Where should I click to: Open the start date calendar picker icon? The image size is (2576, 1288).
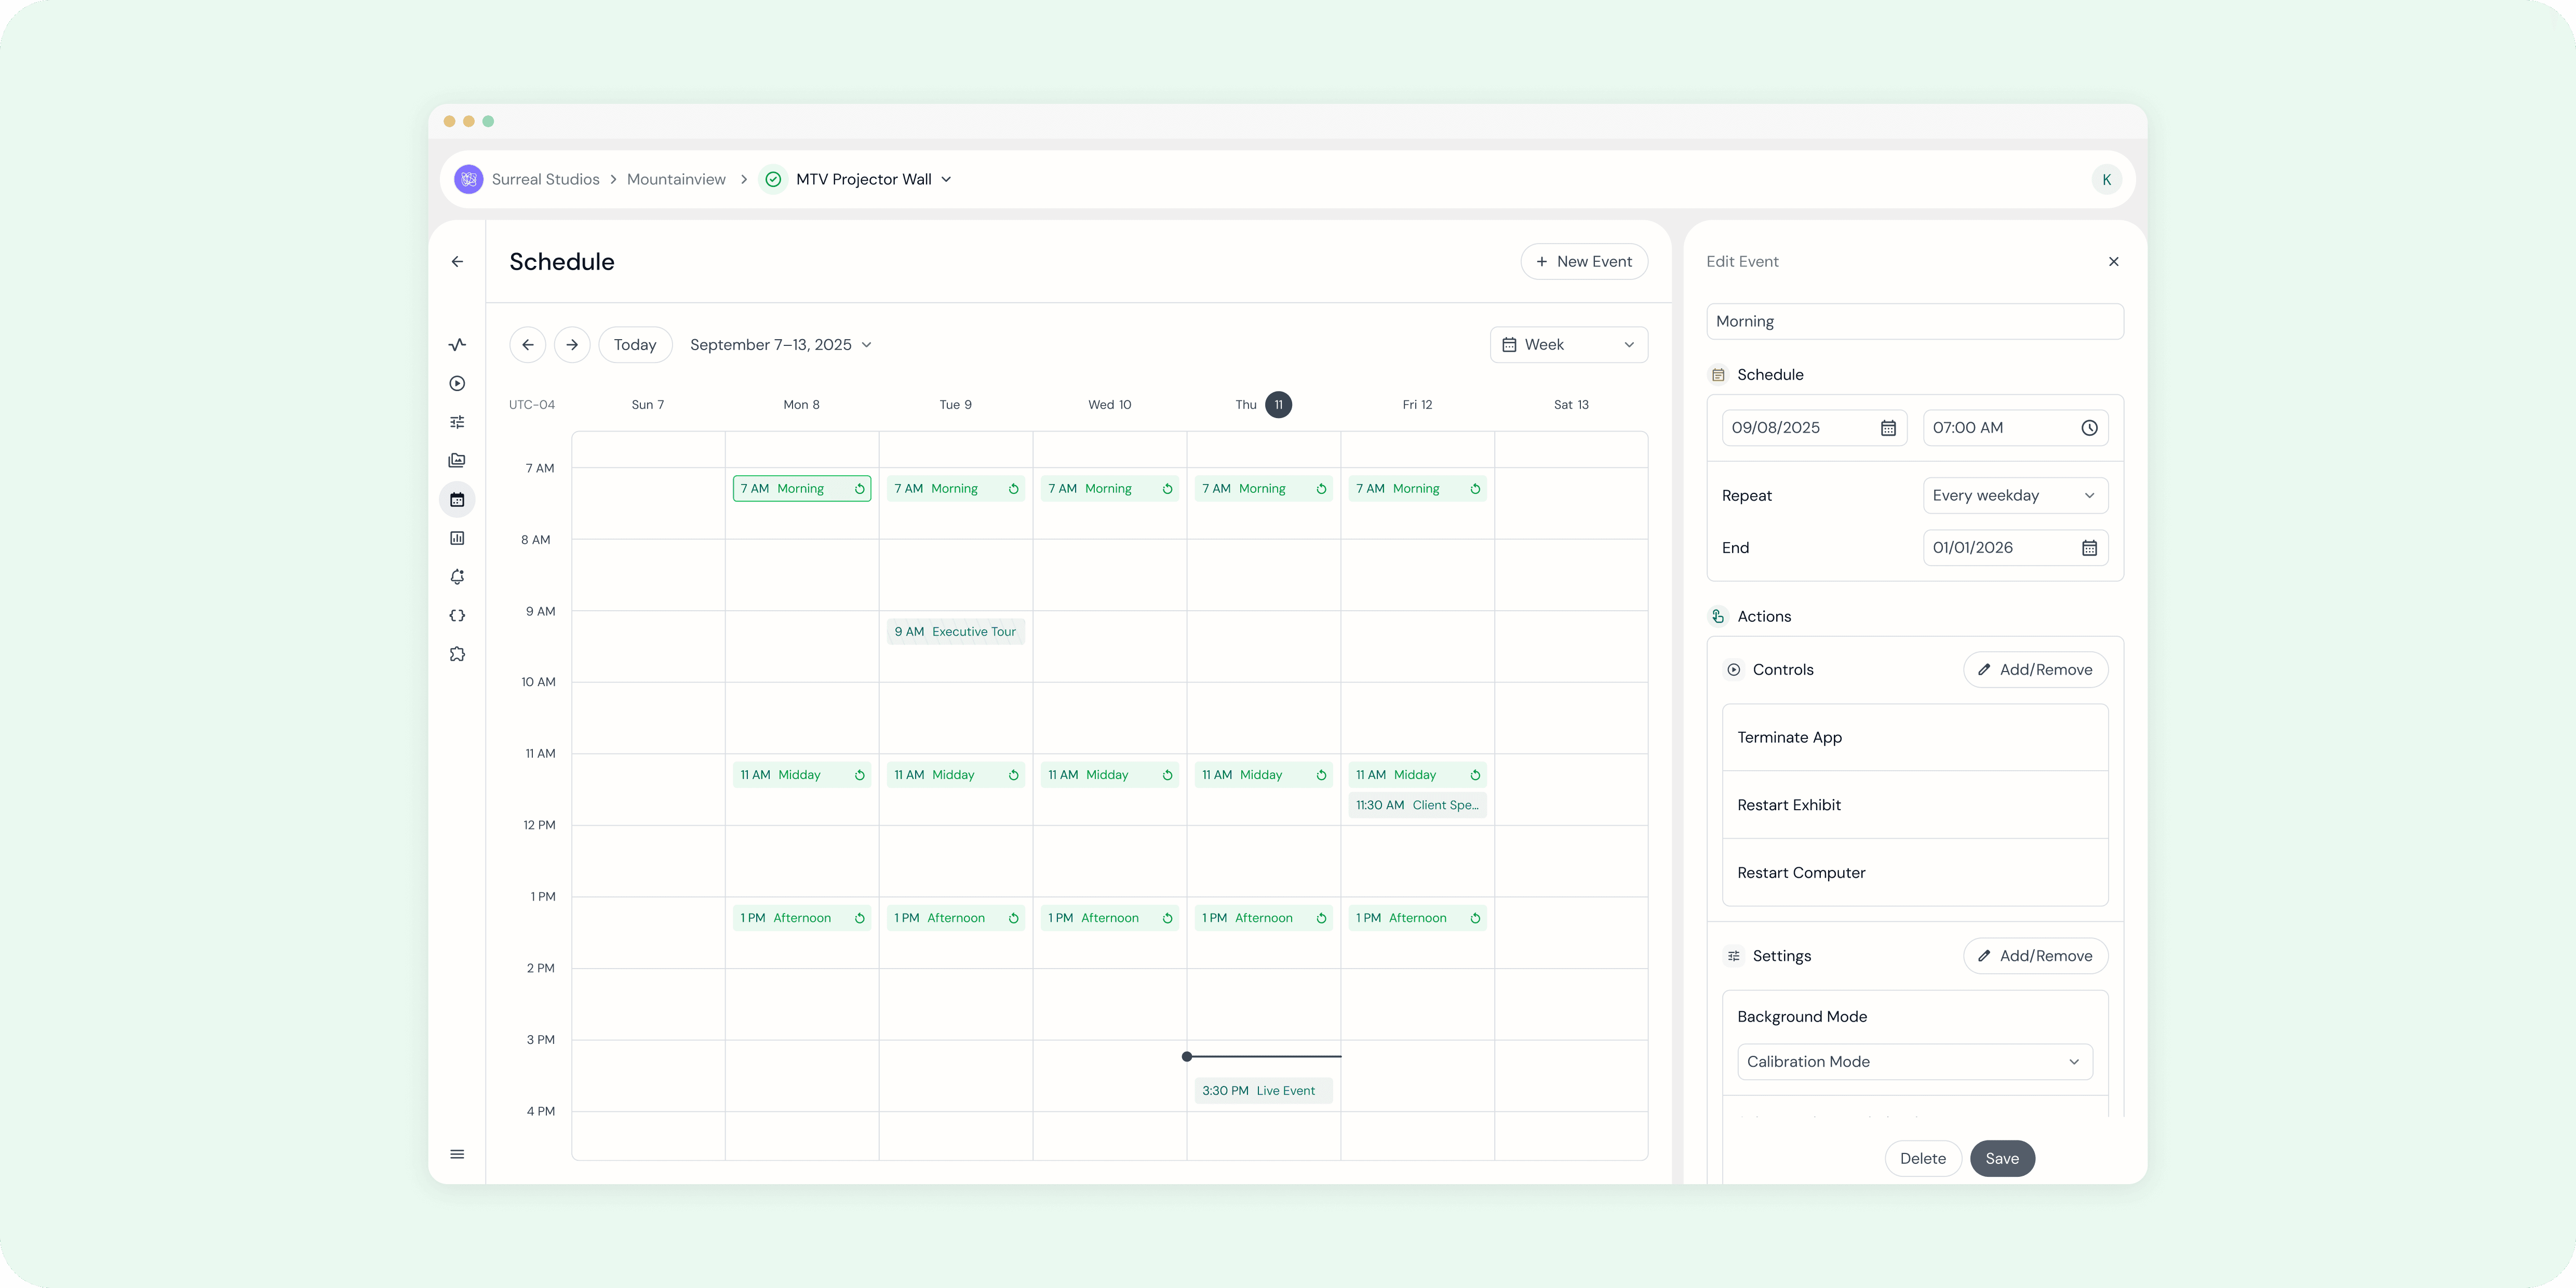(1888, 428)
